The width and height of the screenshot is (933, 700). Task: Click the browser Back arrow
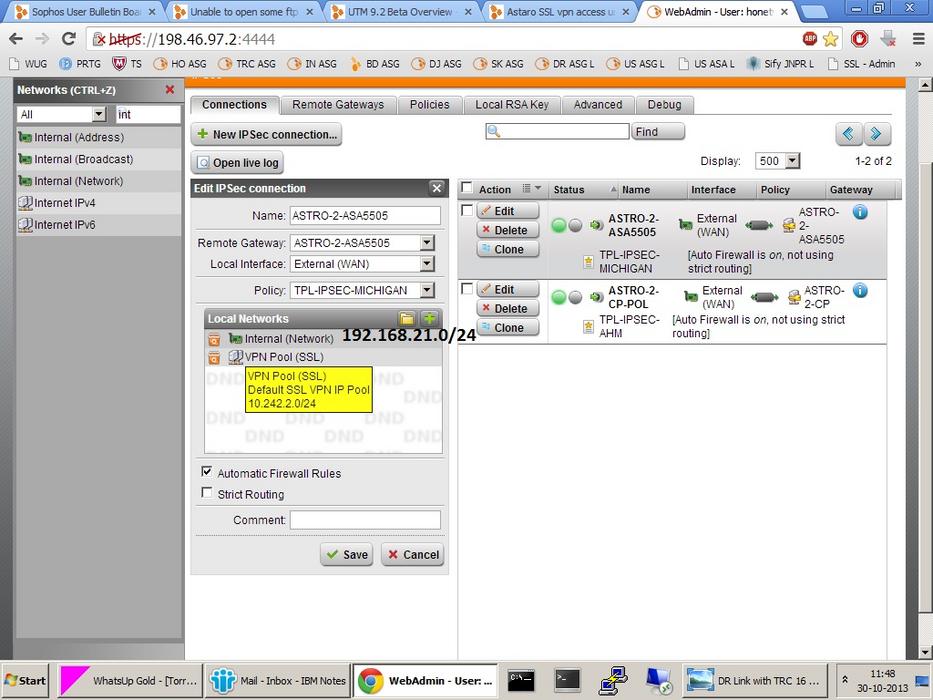[16, 39]
